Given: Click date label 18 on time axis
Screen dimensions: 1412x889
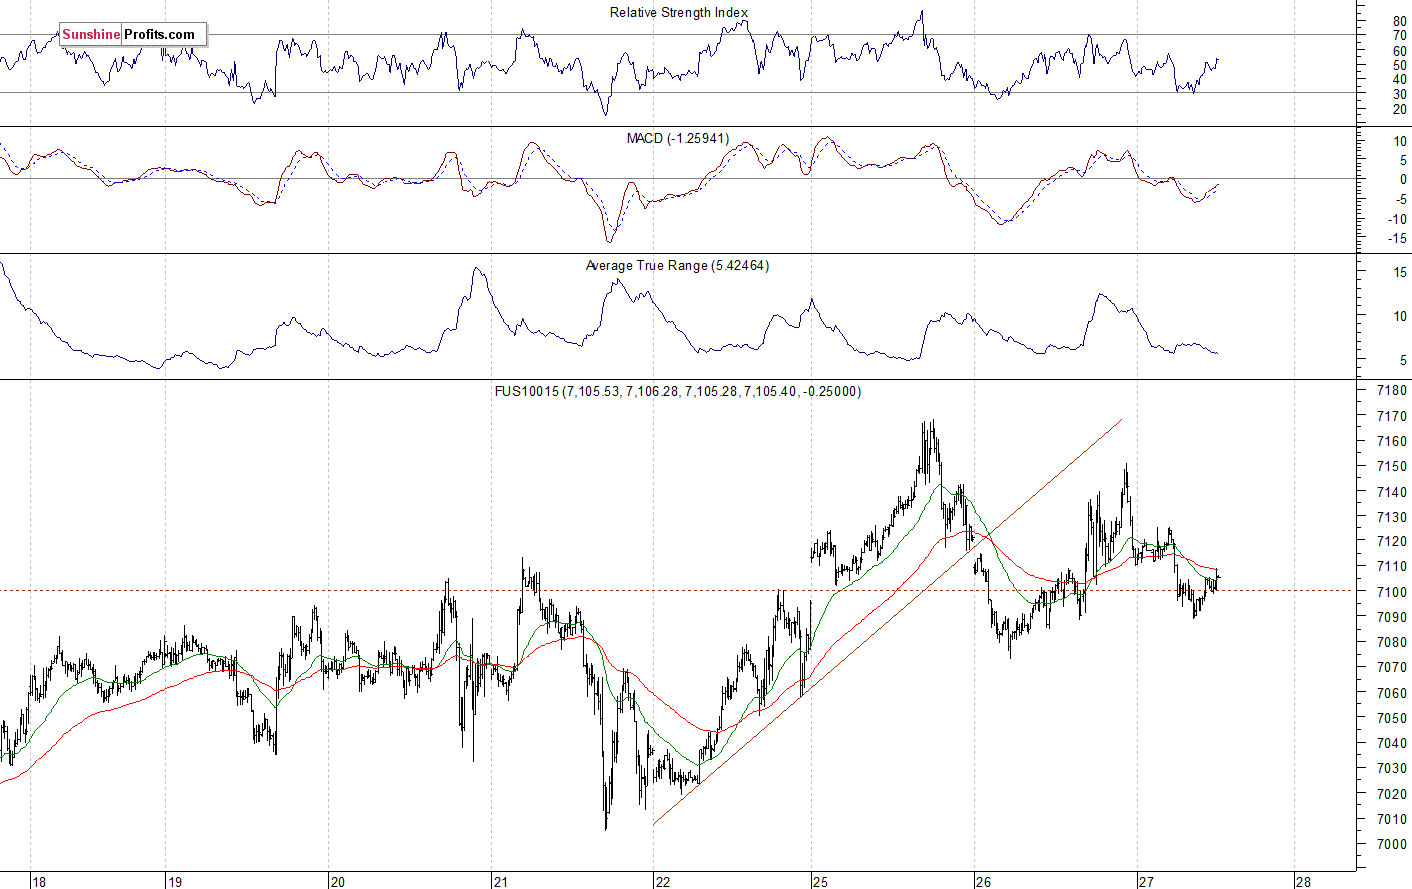Looking at the screenshot, I should [x=39, y=882].
